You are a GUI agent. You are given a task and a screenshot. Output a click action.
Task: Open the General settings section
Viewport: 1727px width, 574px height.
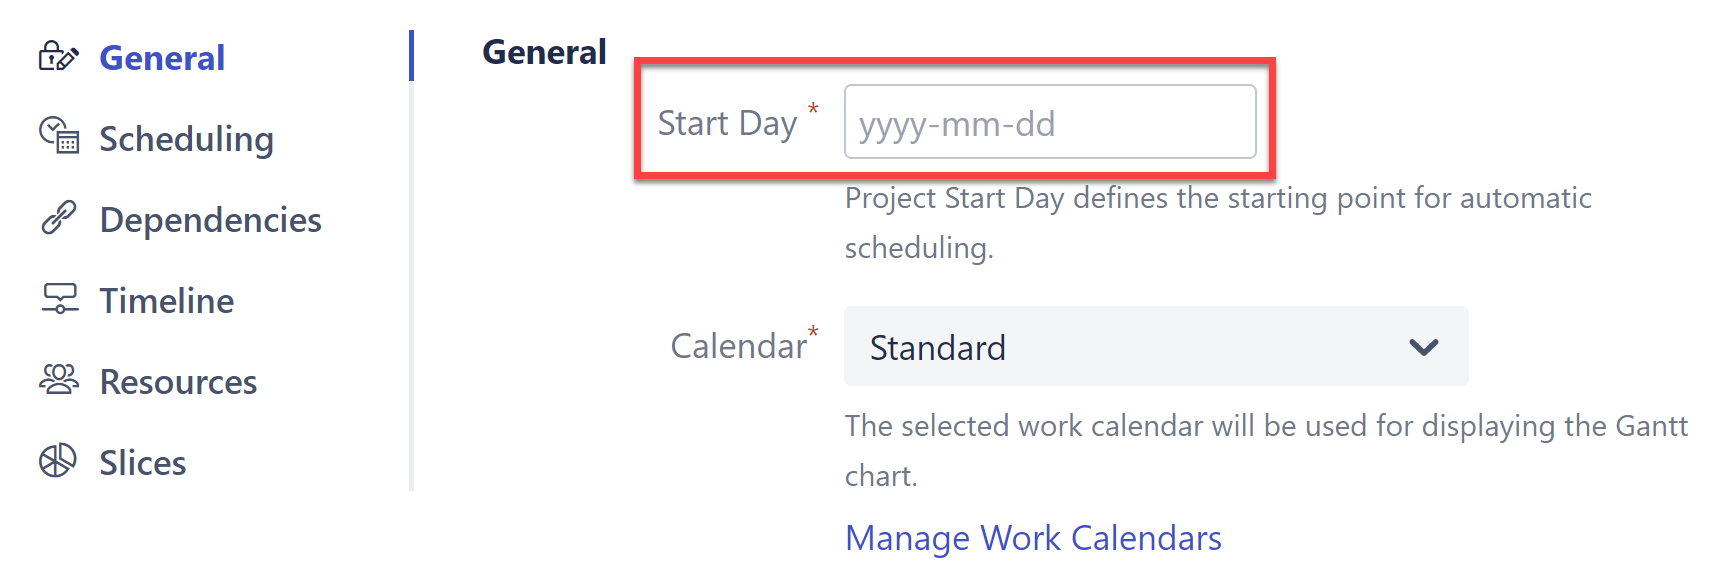pyautogui.click(x=162, y=58)
